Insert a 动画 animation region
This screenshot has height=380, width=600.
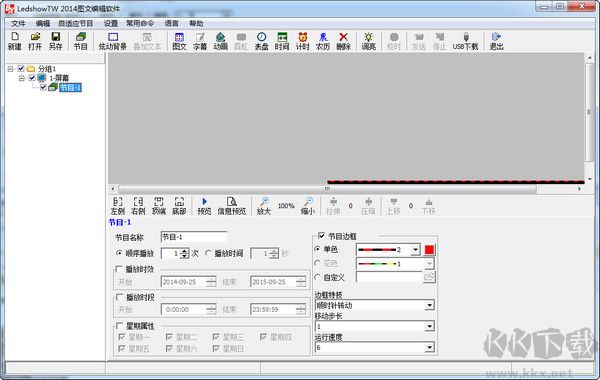pyautogui.click(x=220, y=41)
